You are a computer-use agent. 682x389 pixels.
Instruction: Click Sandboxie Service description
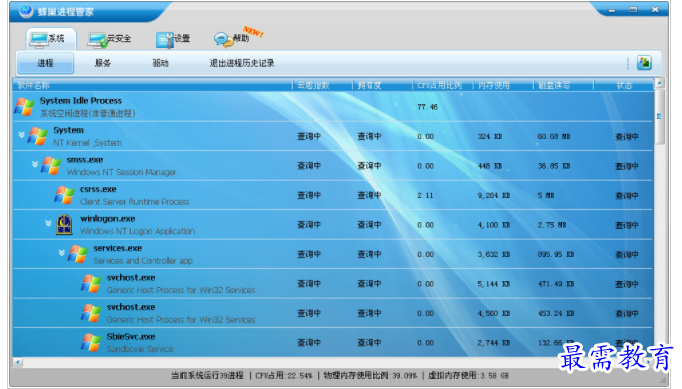click(x=140, y=349)
